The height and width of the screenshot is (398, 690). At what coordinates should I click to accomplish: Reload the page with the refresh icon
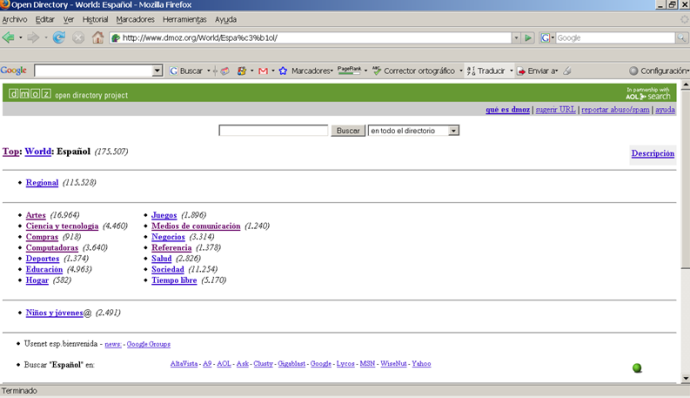(59, 37)
